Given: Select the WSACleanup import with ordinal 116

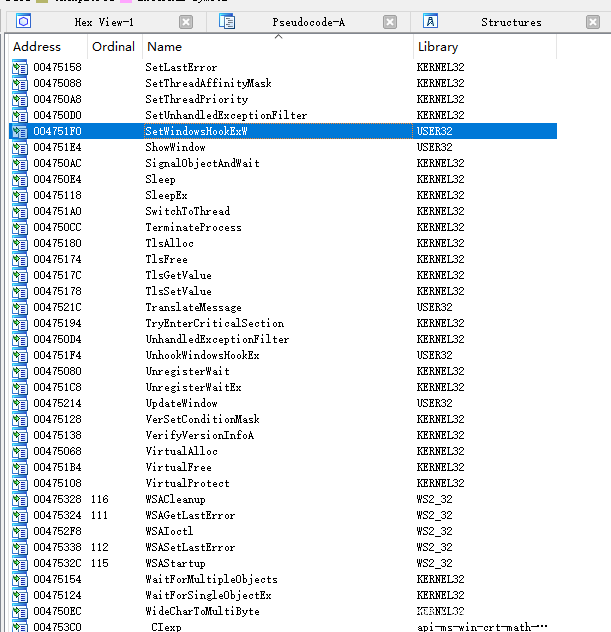Looking at the screenshot, I should (x=175, y=499).
